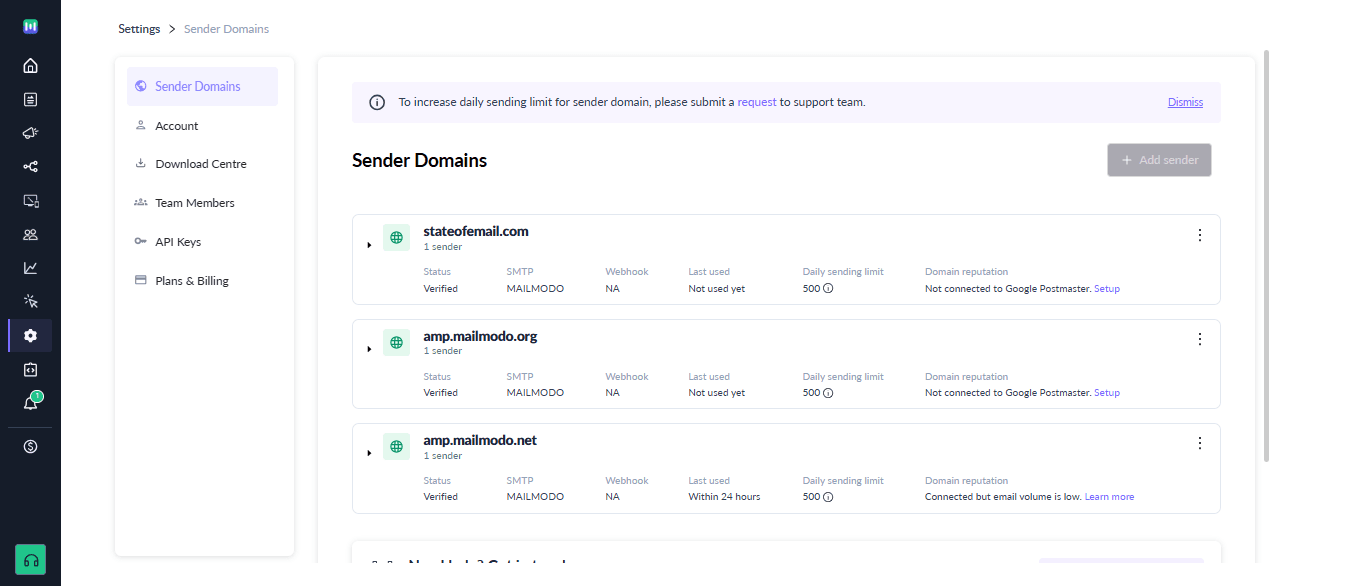Open the templates document icon in sidebar
The image size is (1352, 586).
(x=30, y=99)
